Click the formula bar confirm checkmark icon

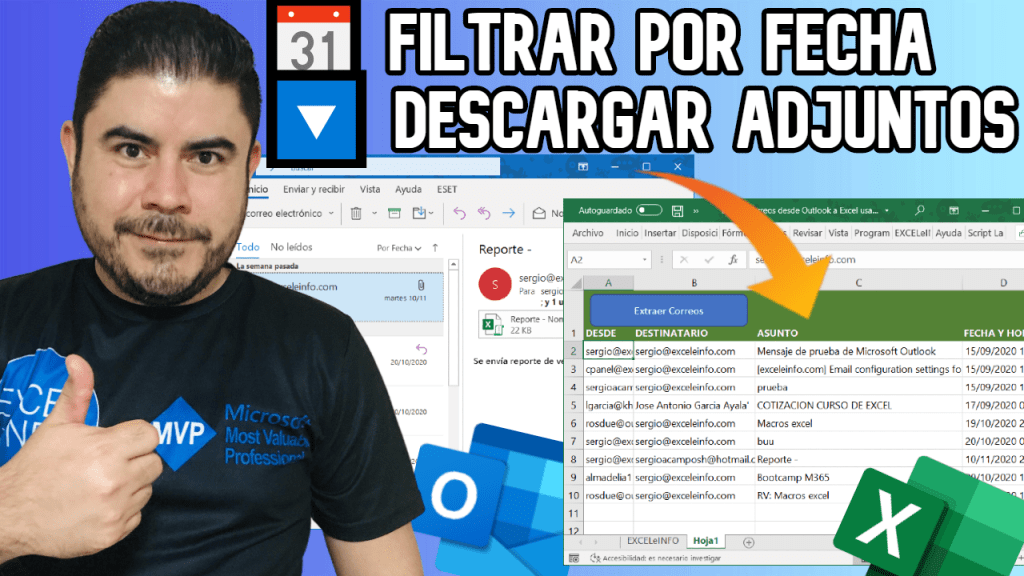709,260
